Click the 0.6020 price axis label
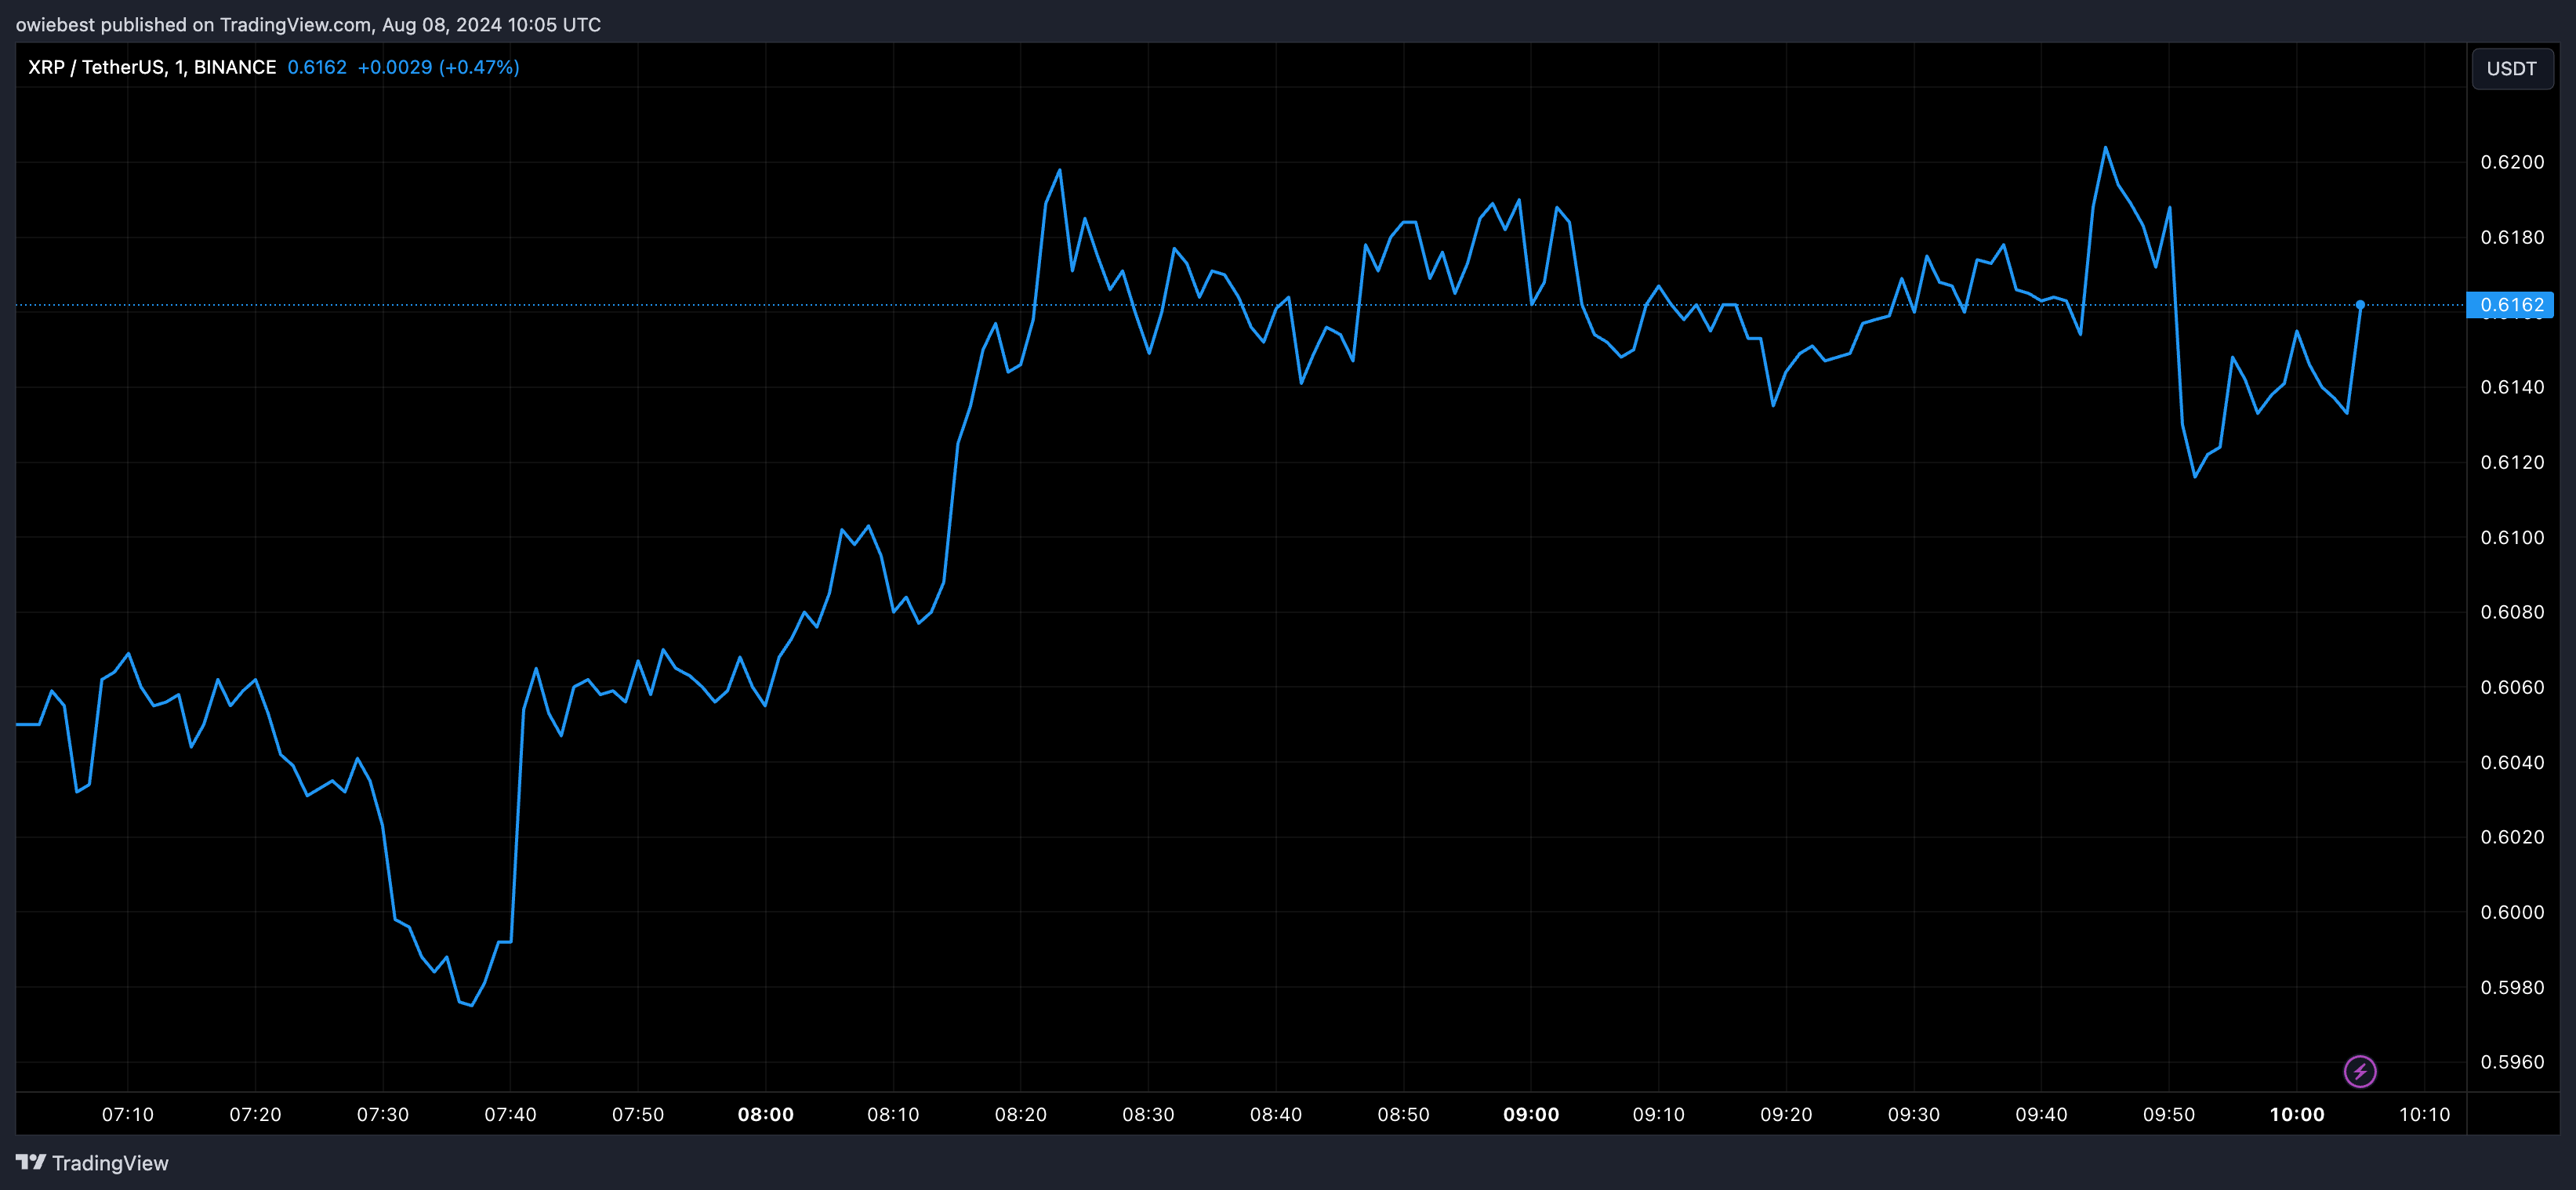Viewport: 2576px width, 1190px height. (2512, 837)
